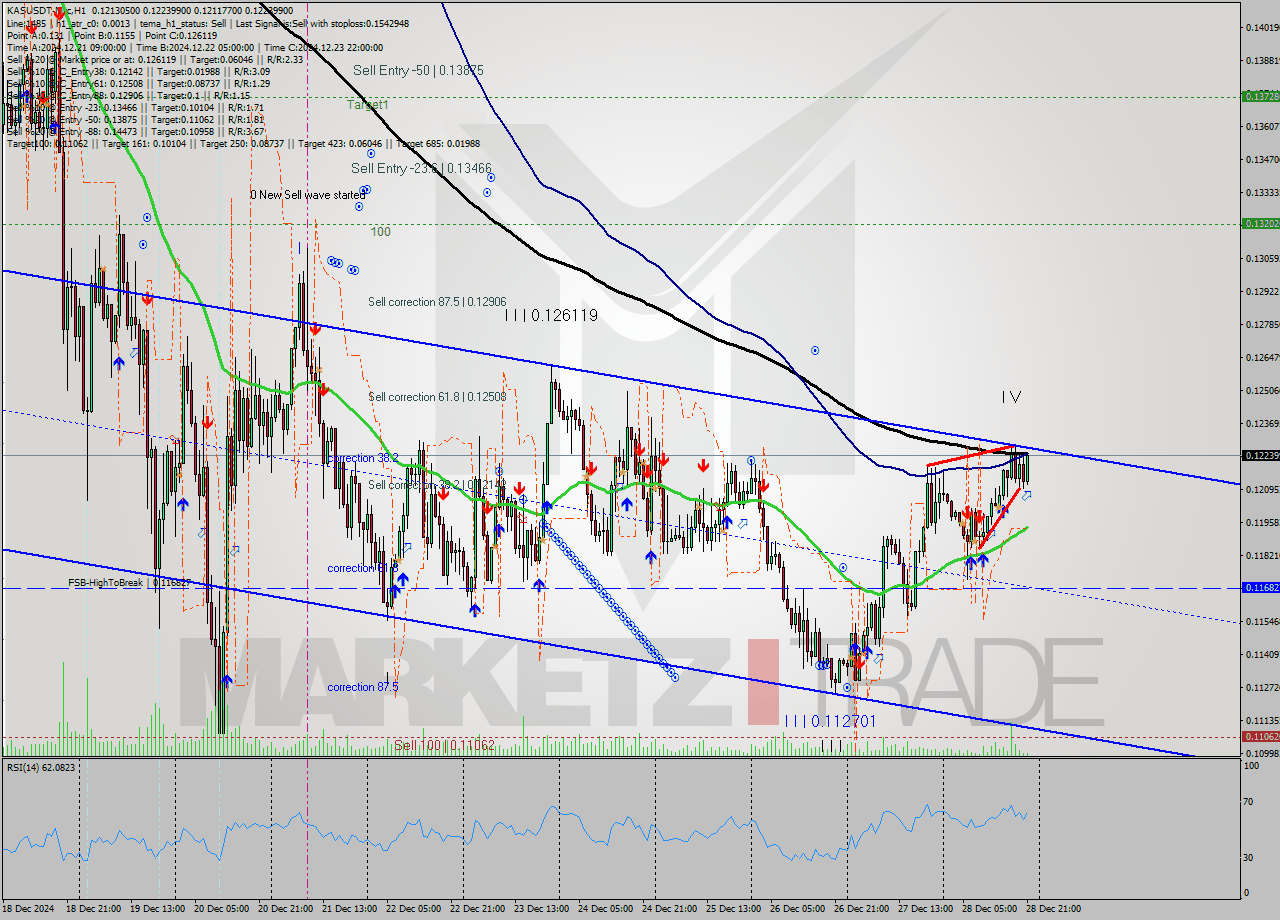Click price axis value 0.11272
The height and width of the screenshot is (920, 1280).
(1261, 688)
